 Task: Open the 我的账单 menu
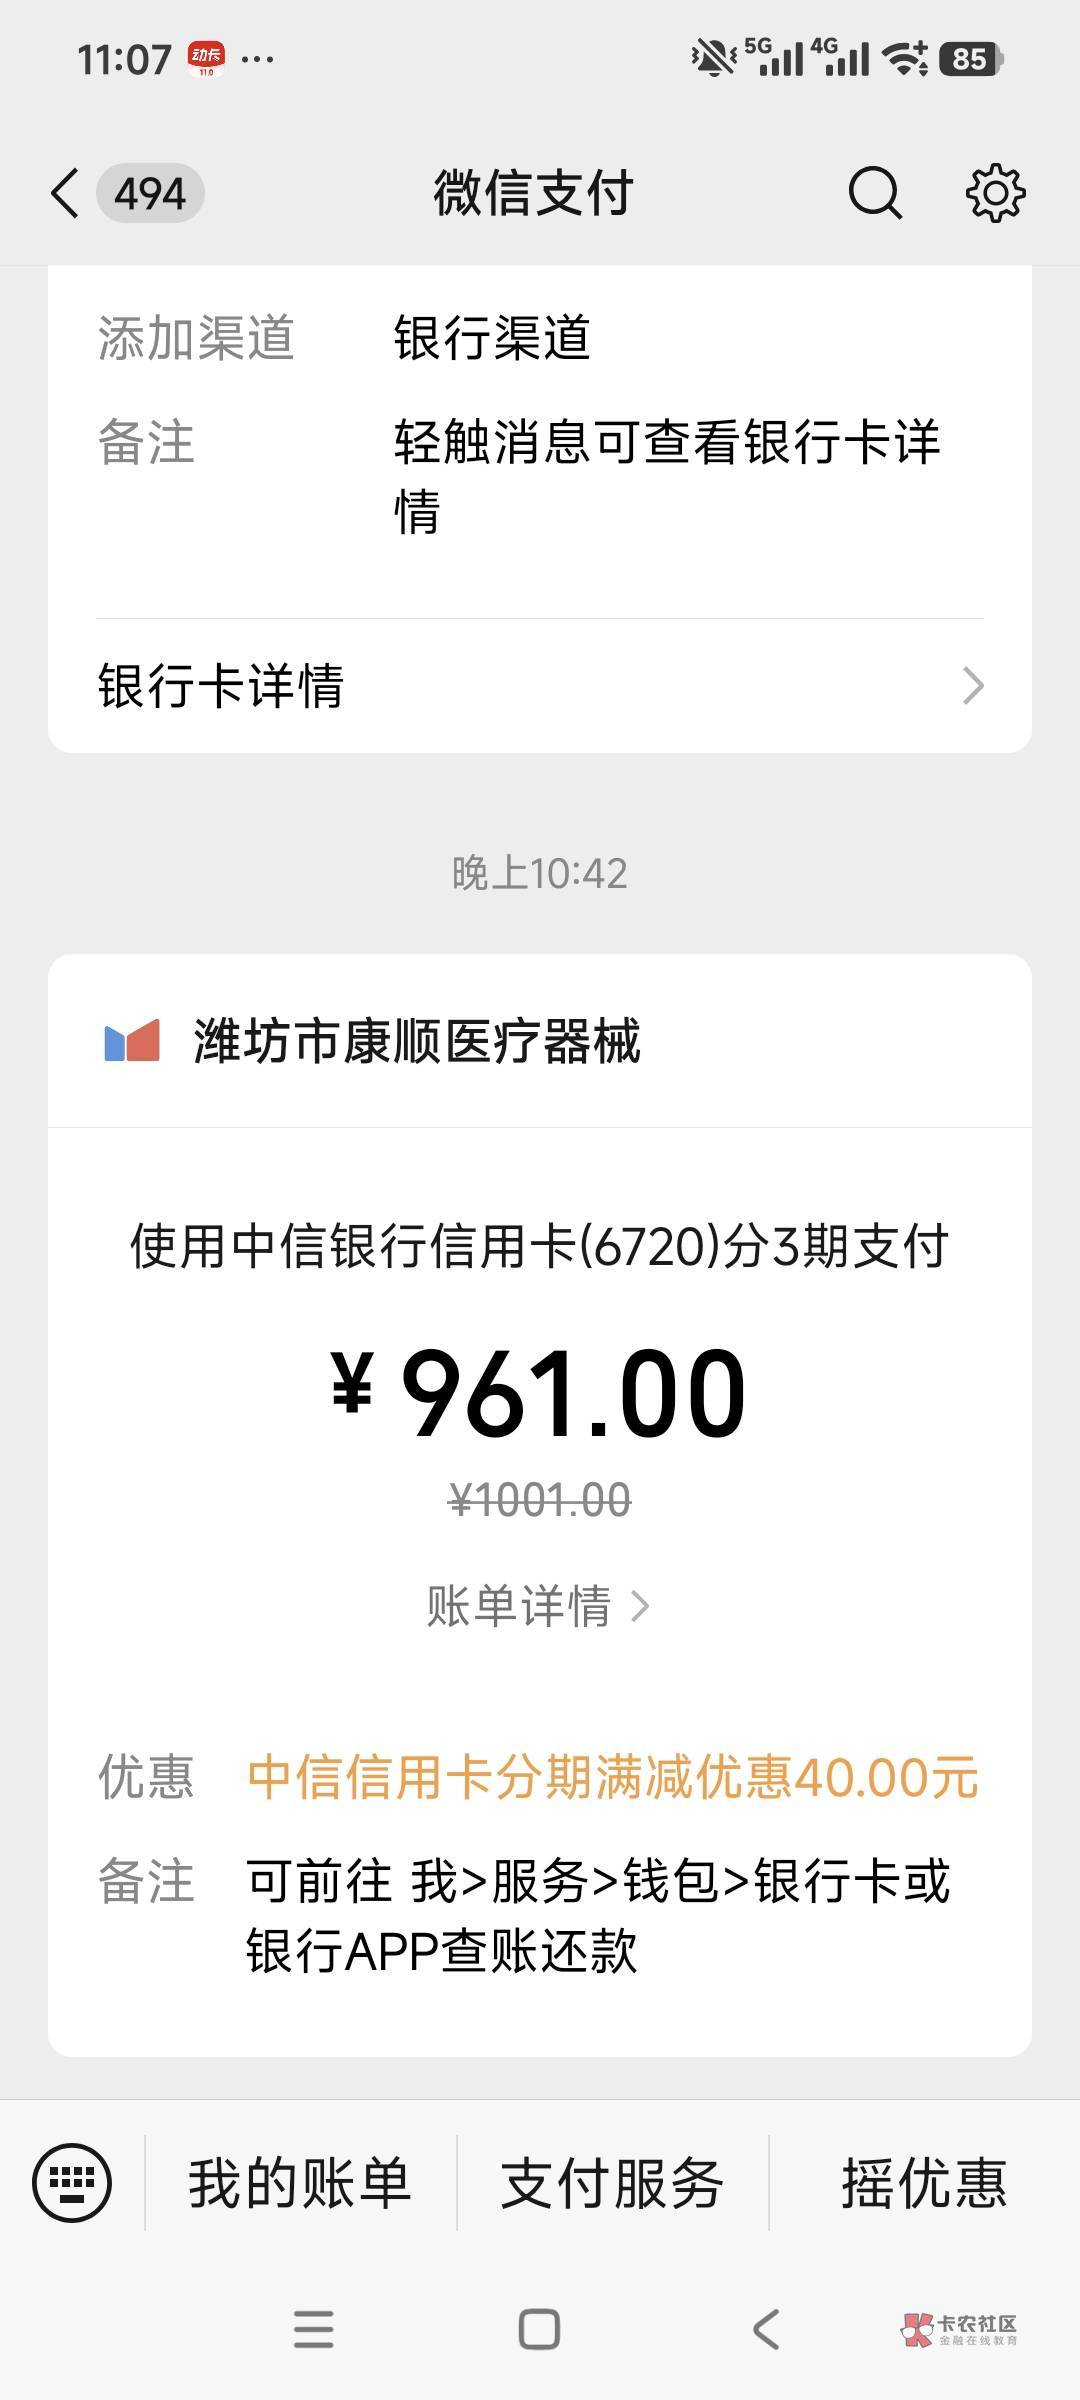300,2183
